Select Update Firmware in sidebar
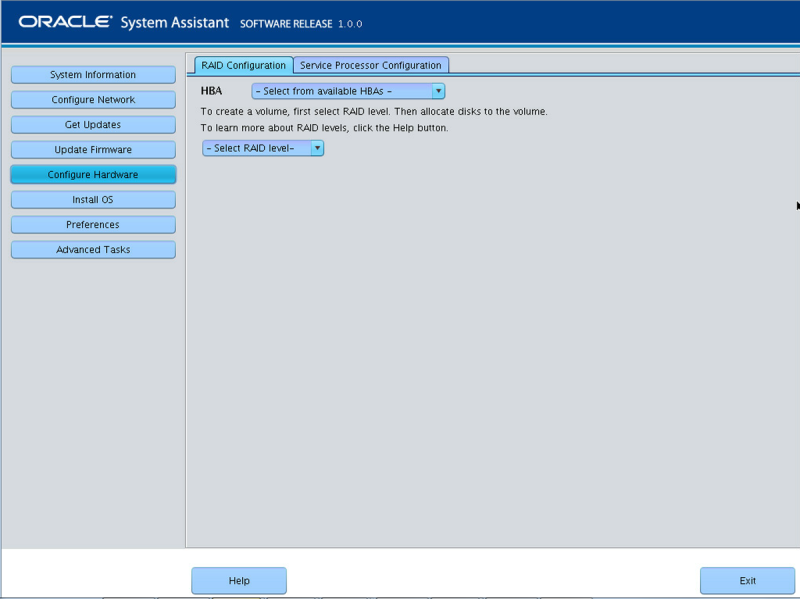Viewport: 800px width, 599px height. point(93,149)
